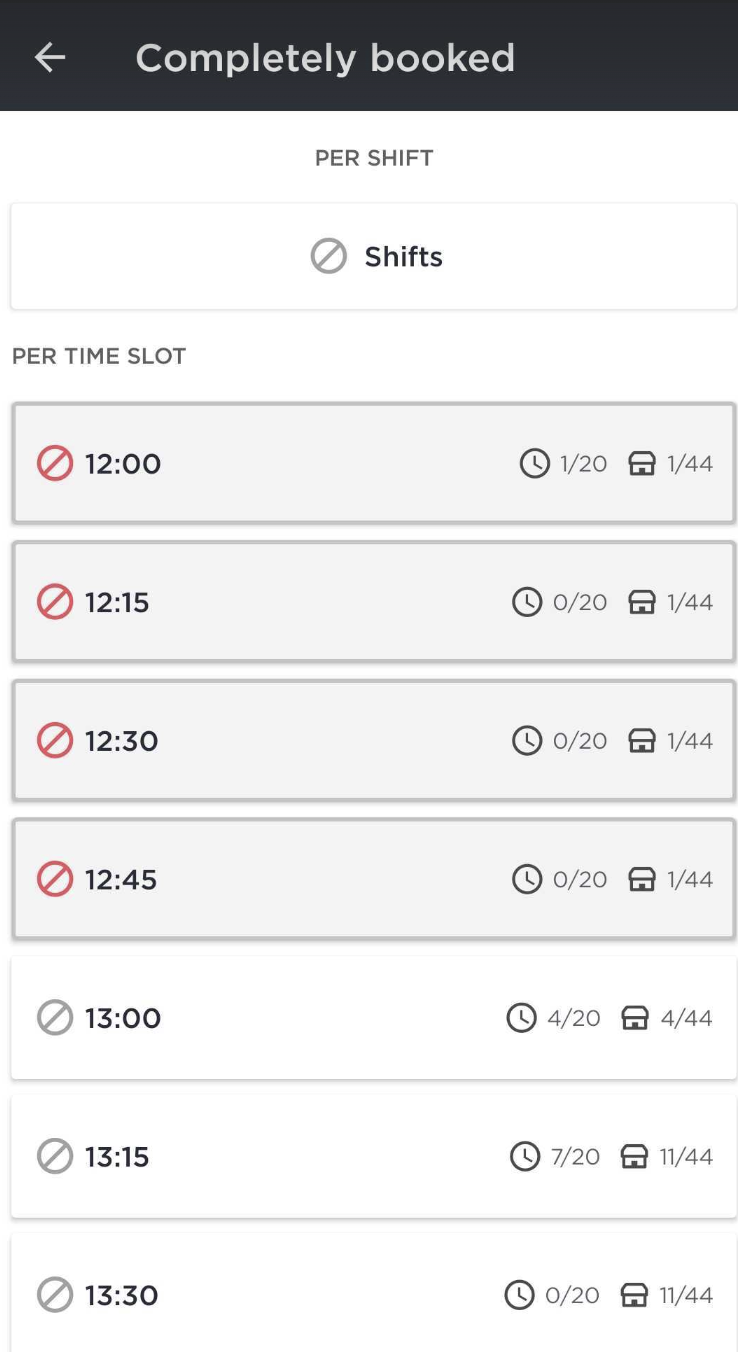738x1352 pixels.
Task: Click the 11/44 capacity at 13:30
Action: pyautogui.click(x=686, y=1296)
